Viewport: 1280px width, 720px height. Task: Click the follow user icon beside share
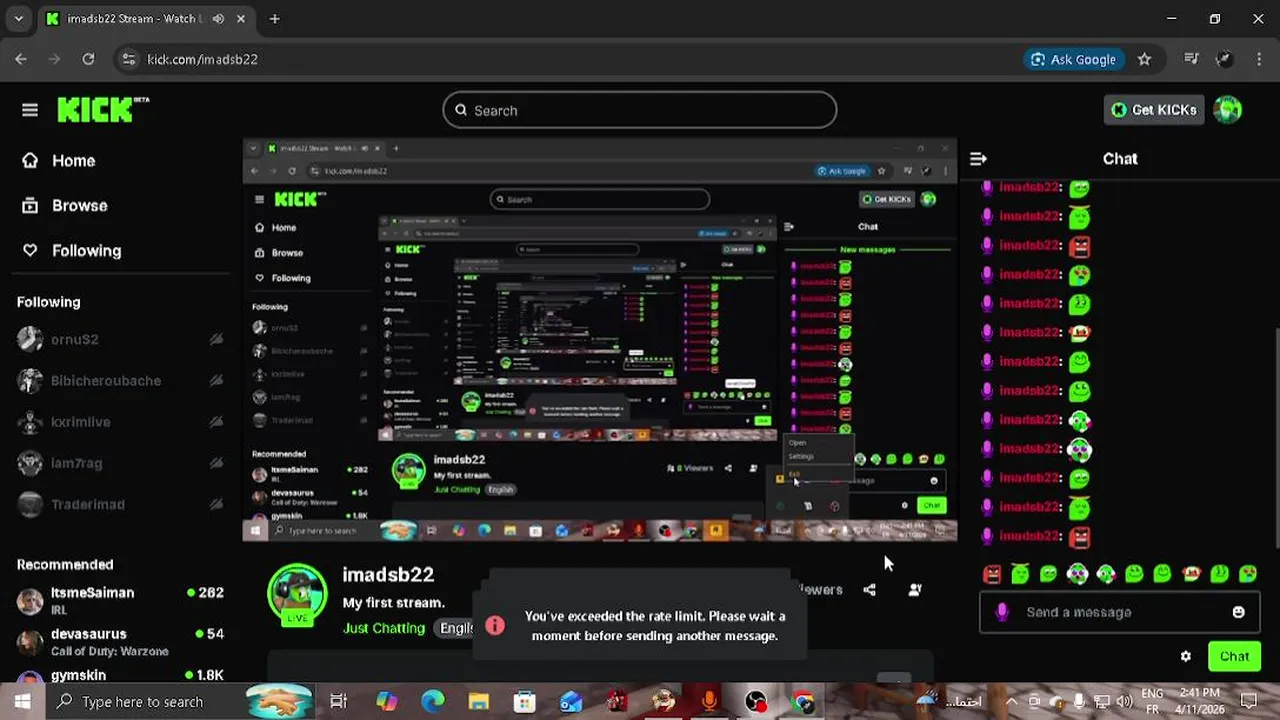point(914,590)
